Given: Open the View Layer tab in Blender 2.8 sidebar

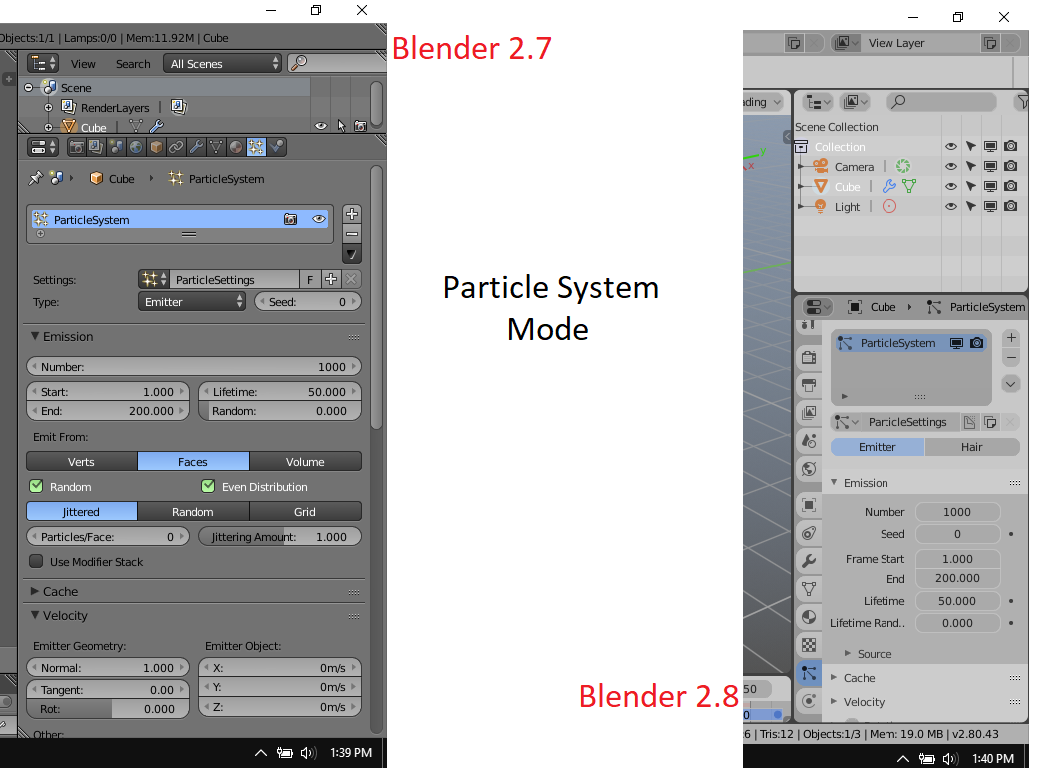Looking at the screenshot, I should (x=809, y=413).
